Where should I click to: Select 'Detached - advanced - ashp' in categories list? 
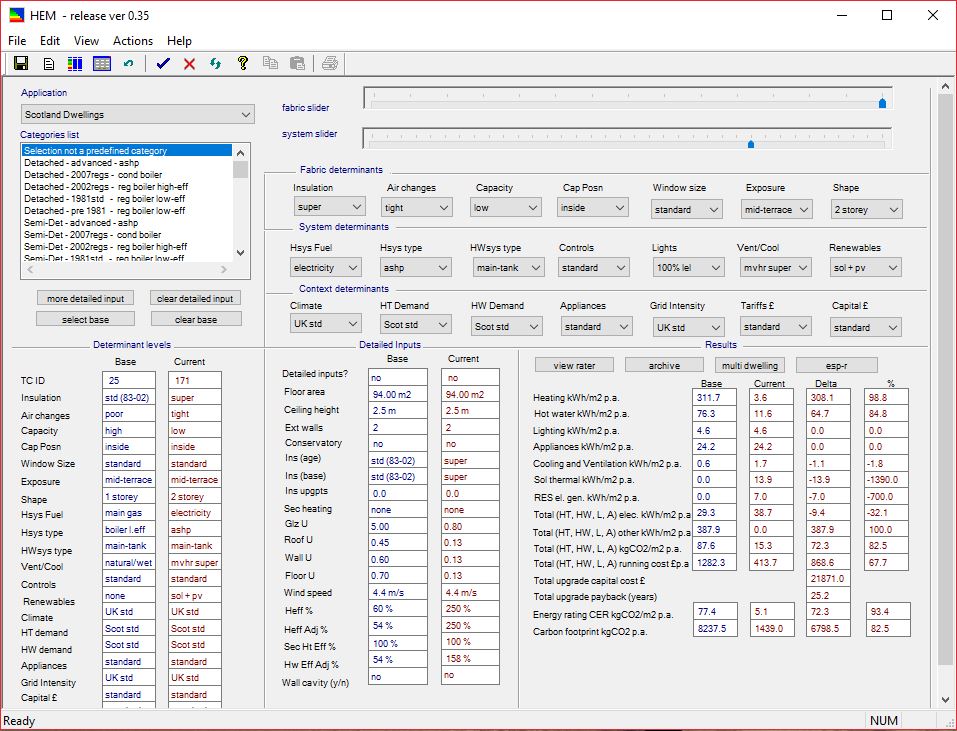(82, 162)
